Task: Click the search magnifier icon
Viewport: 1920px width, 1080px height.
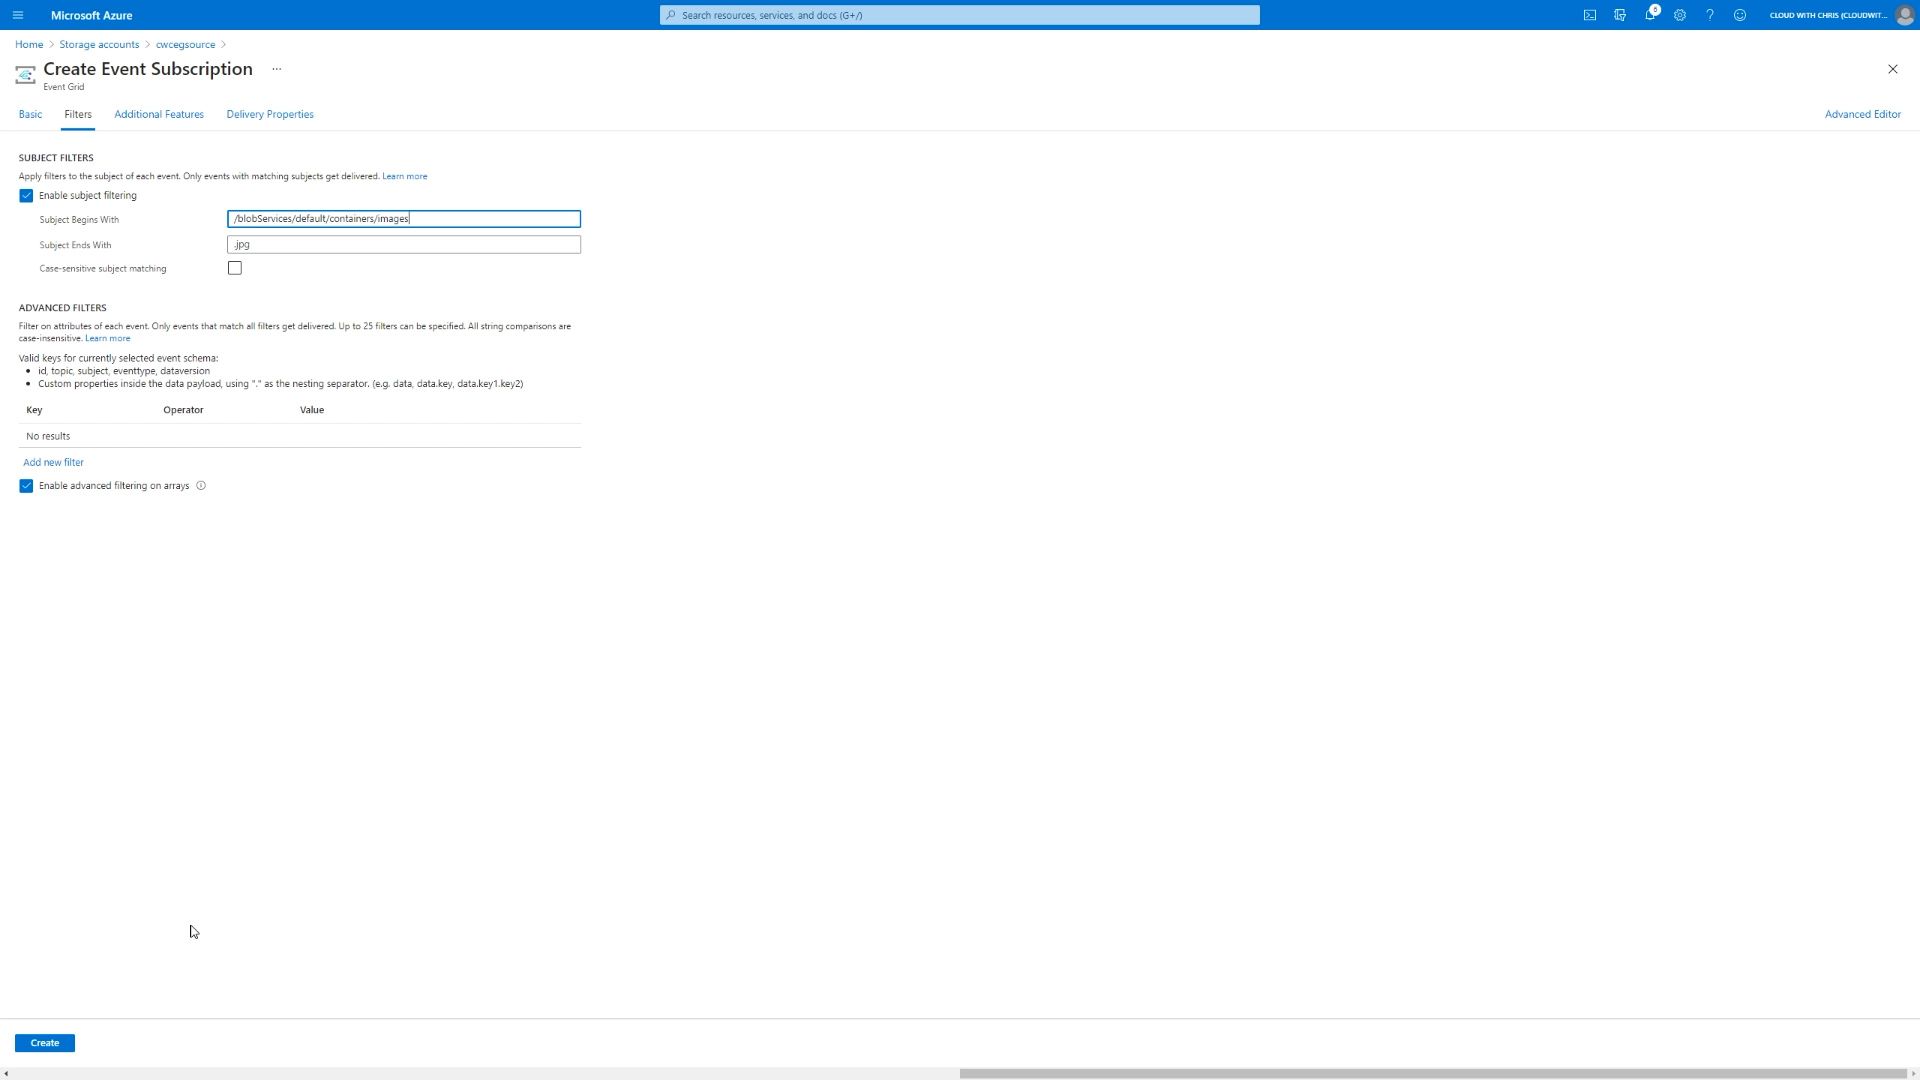Action: tap(671, 15)
